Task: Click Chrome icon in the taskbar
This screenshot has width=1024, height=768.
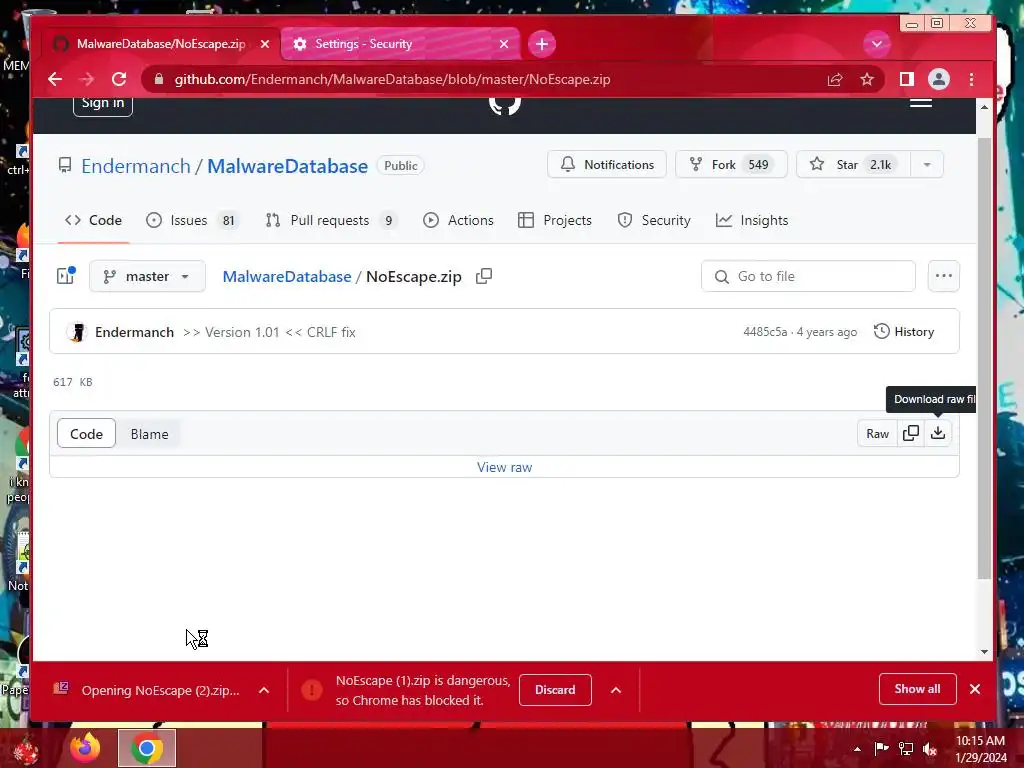Action: [147, 748]
